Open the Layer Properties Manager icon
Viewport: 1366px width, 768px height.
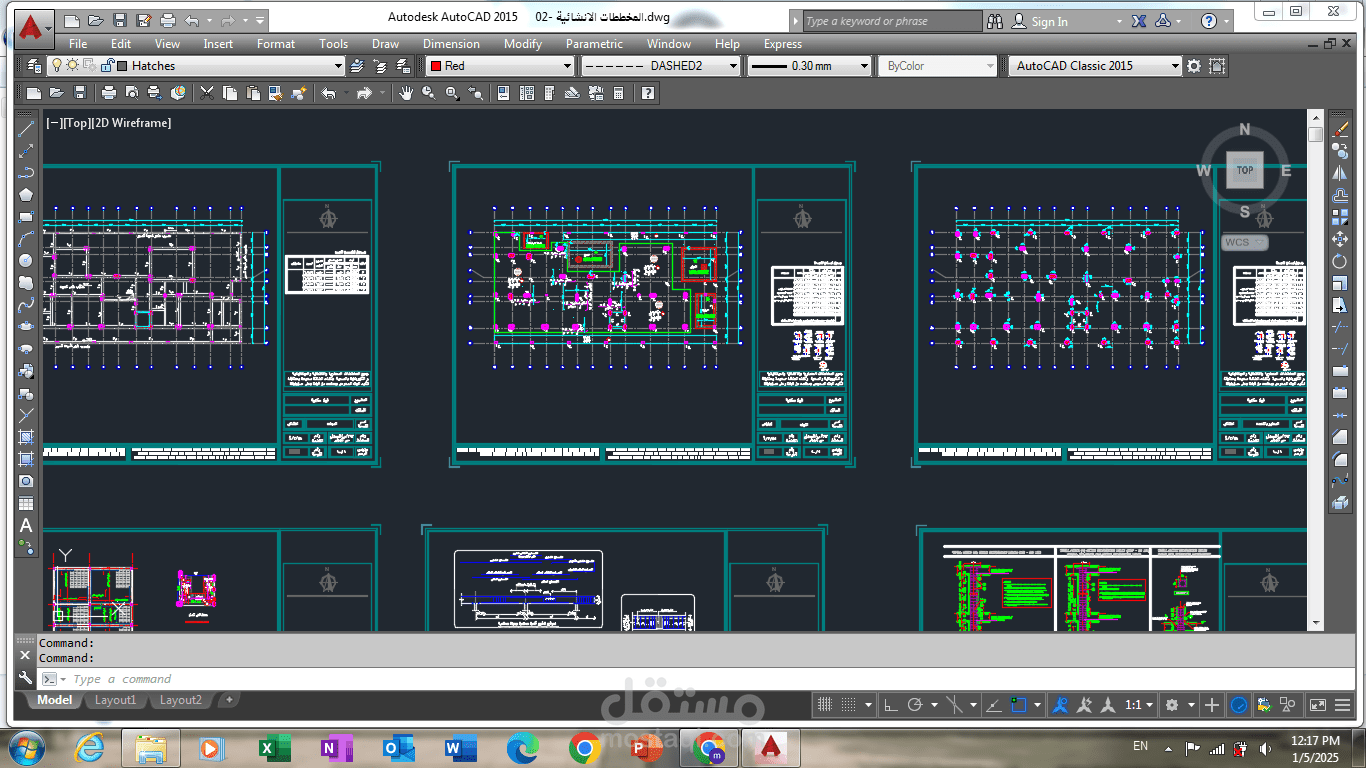(34, 66)
